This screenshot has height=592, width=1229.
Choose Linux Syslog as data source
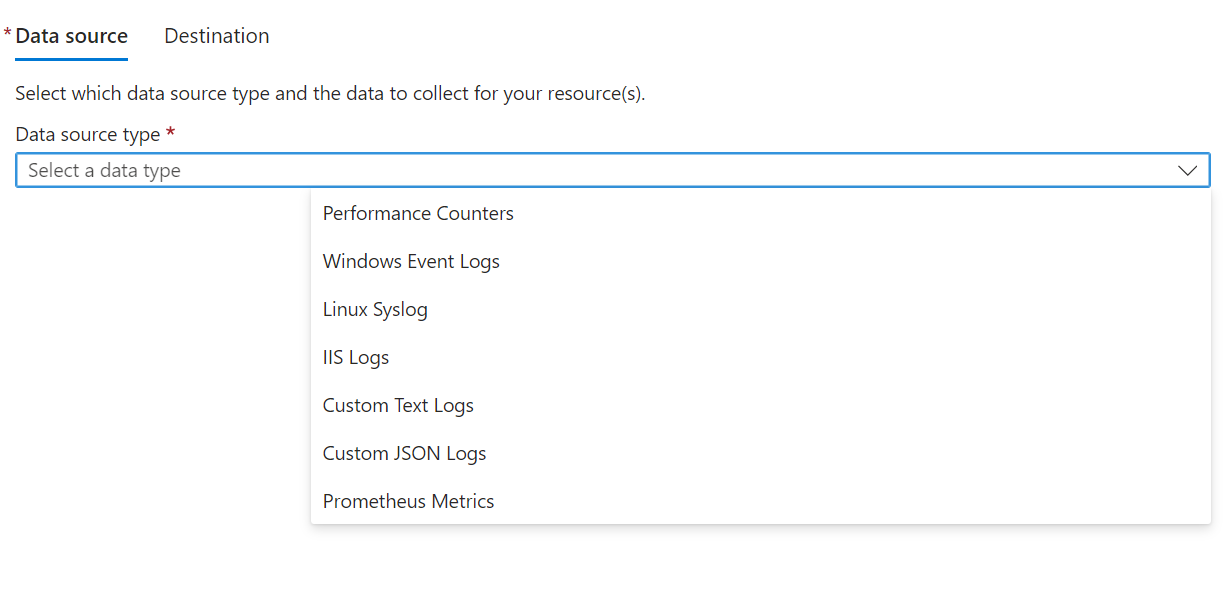click(375, 309)
